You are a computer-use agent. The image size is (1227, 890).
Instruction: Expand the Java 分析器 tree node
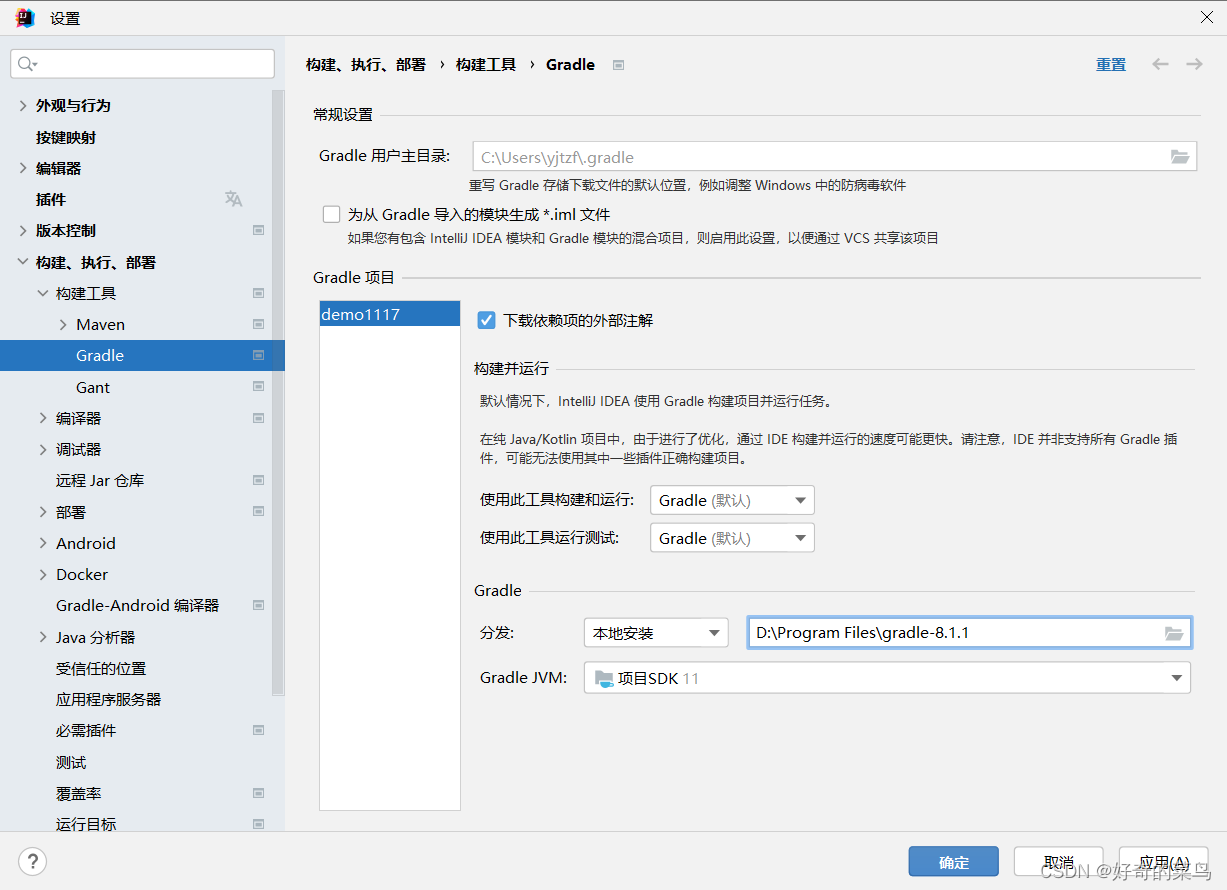43,637
